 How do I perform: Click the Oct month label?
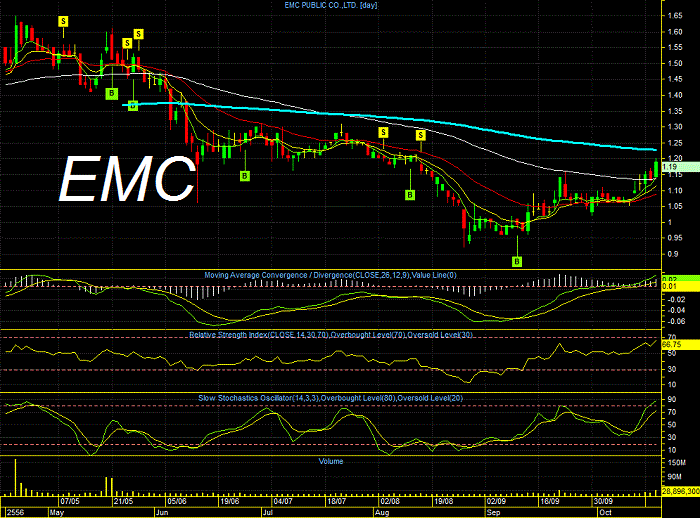tap(605, 512)
